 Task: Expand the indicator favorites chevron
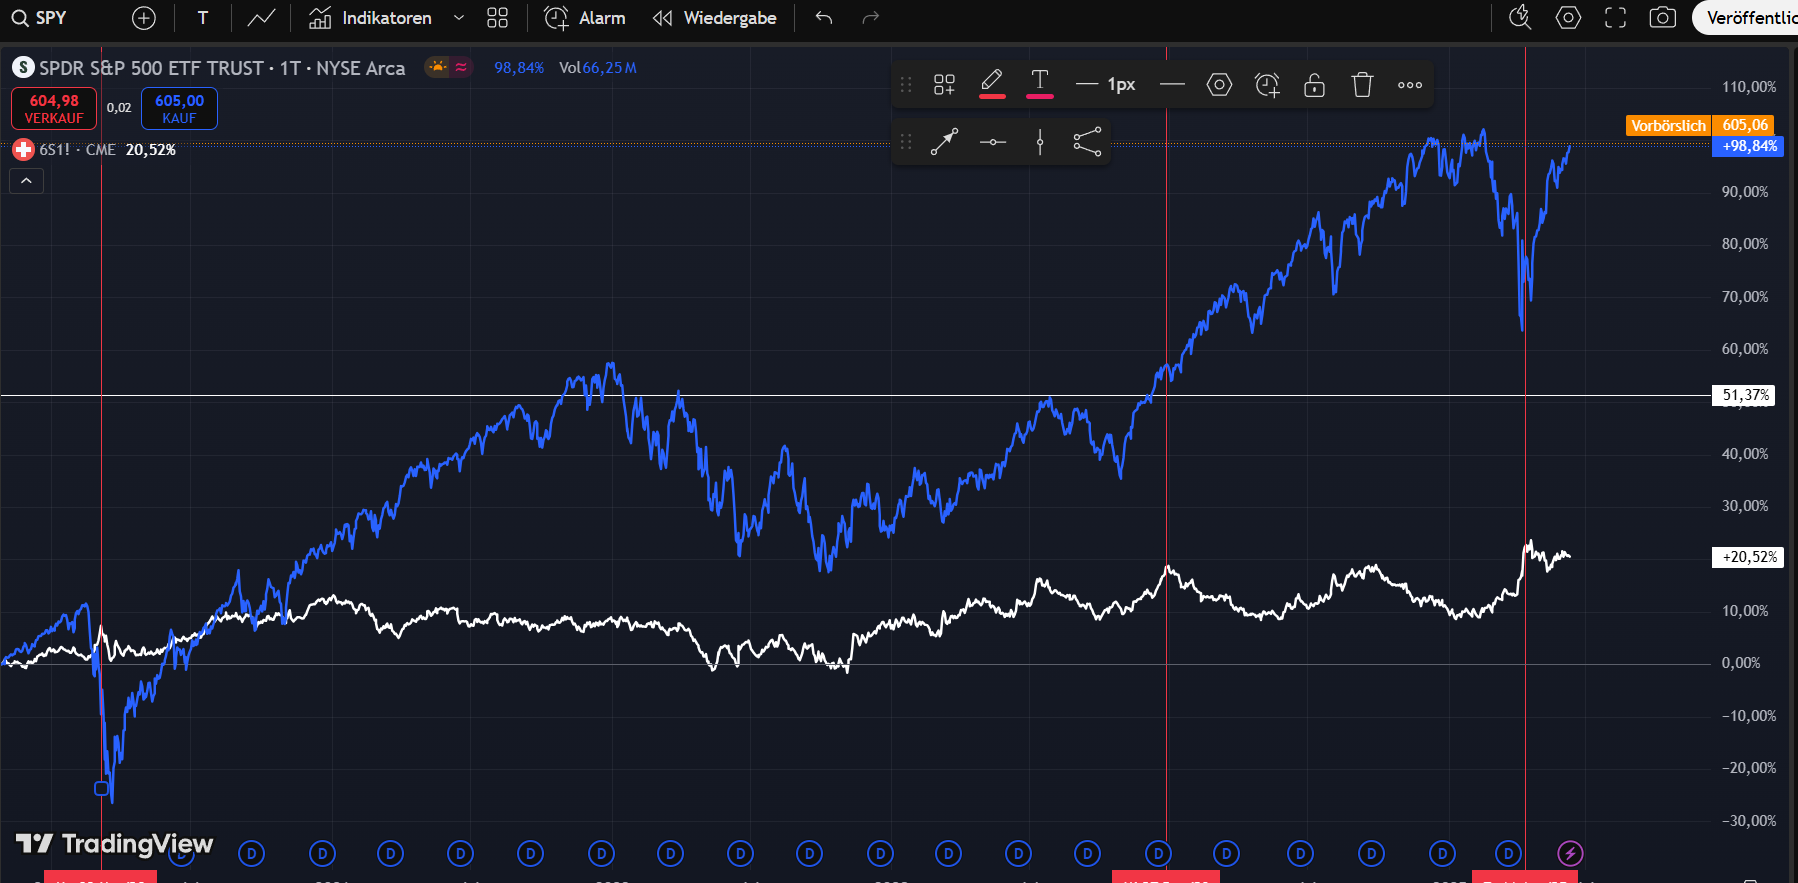click(x=459, y=18)
